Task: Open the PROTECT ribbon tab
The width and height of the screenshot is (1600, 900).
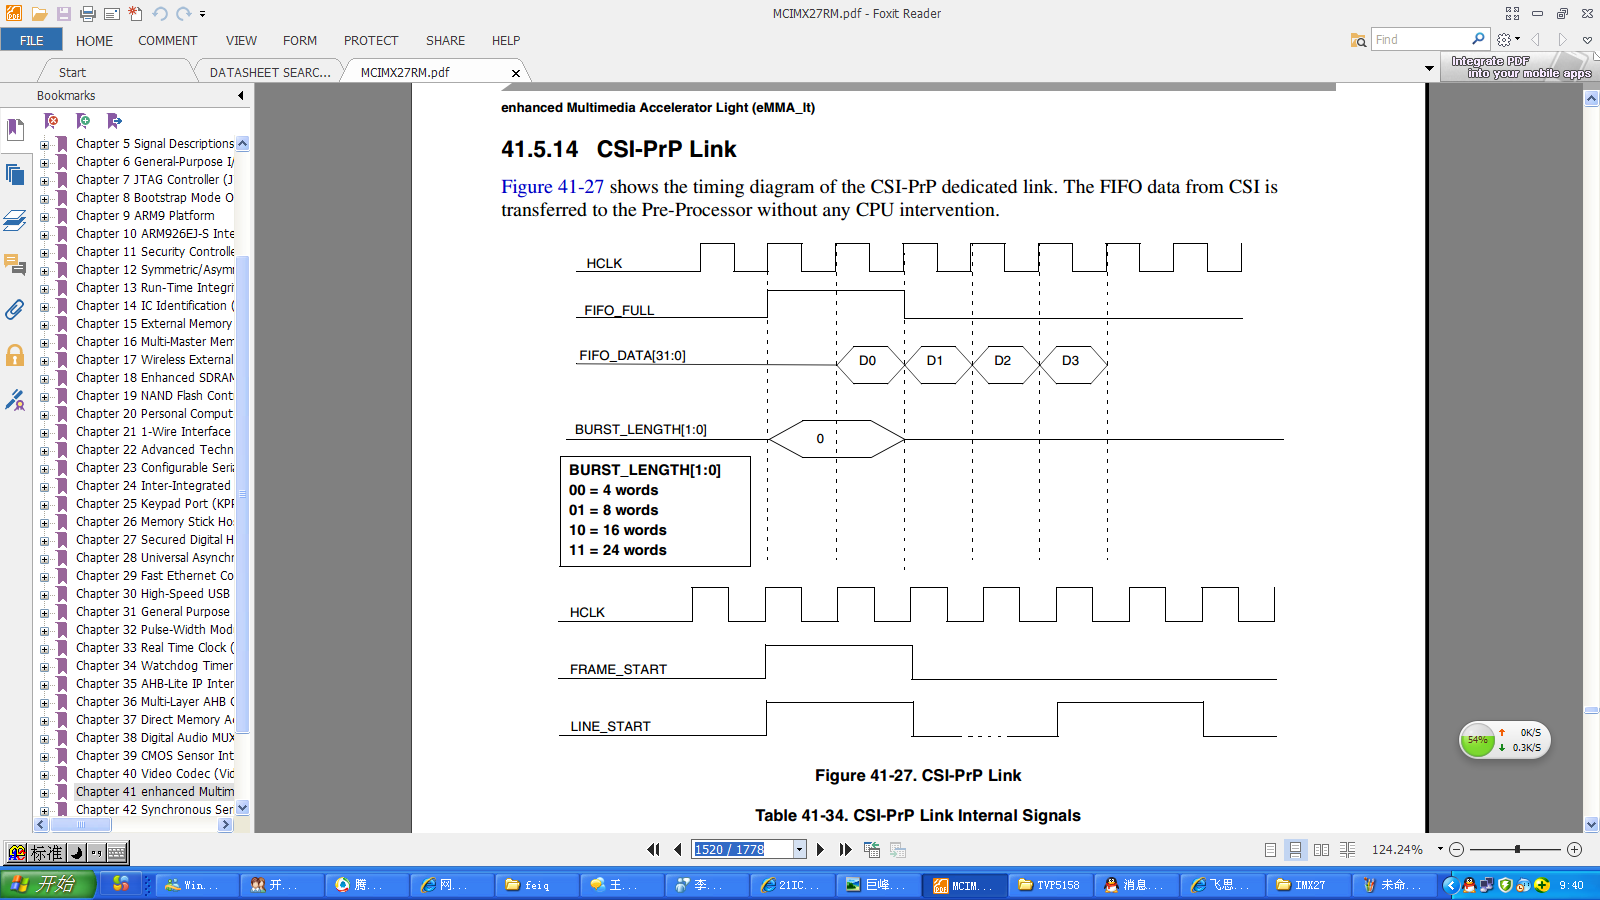Action: coord(371,41)
